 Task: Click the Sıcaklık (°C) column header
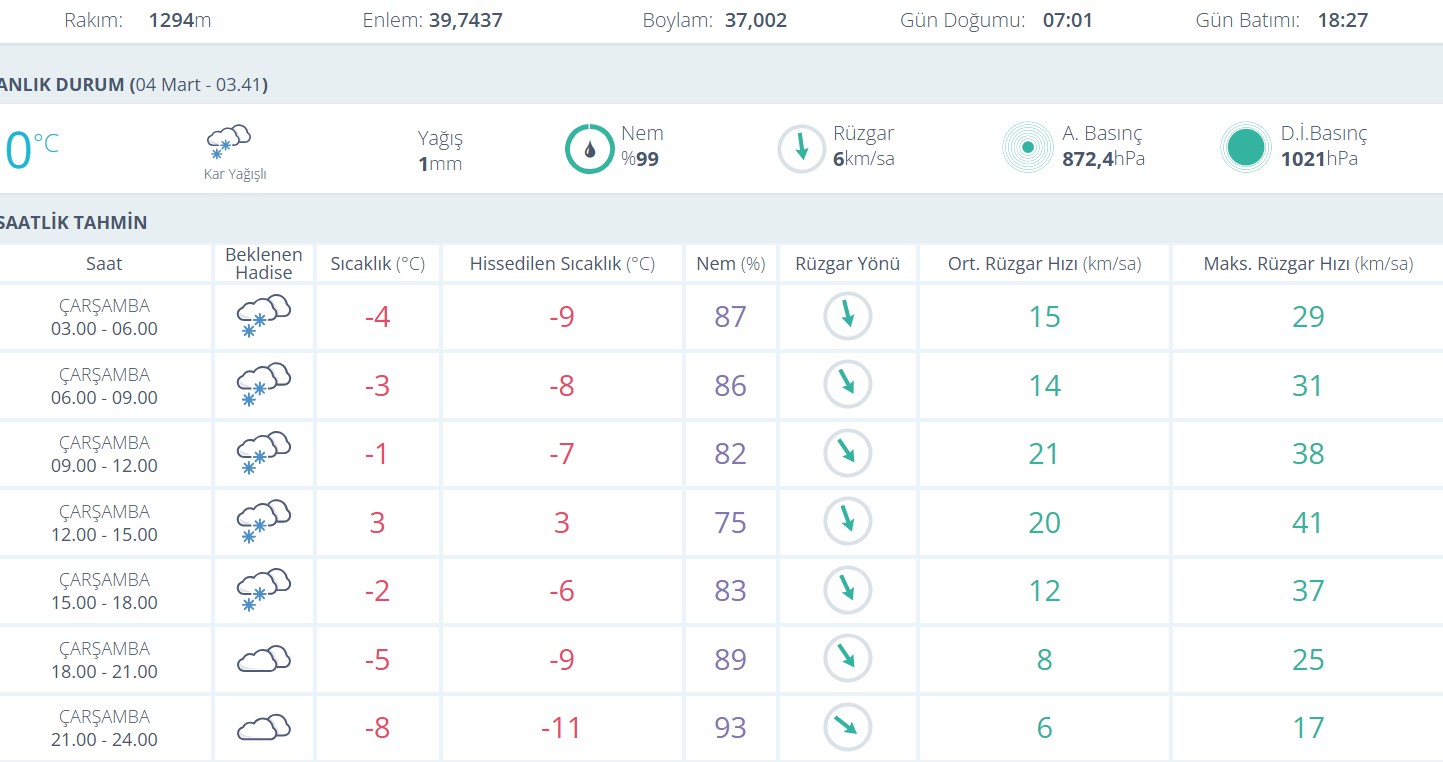click(378, 264)
